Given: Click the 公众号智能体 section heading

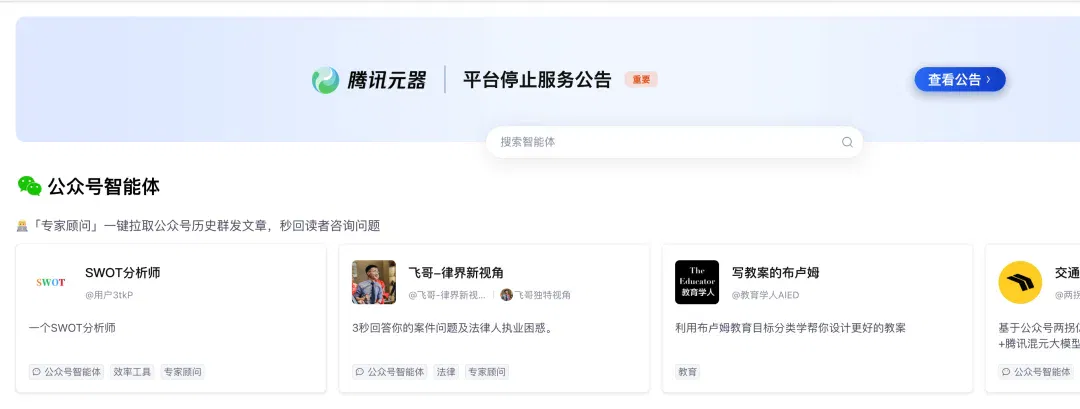Looking at the screenshot, I should [104, 186].
